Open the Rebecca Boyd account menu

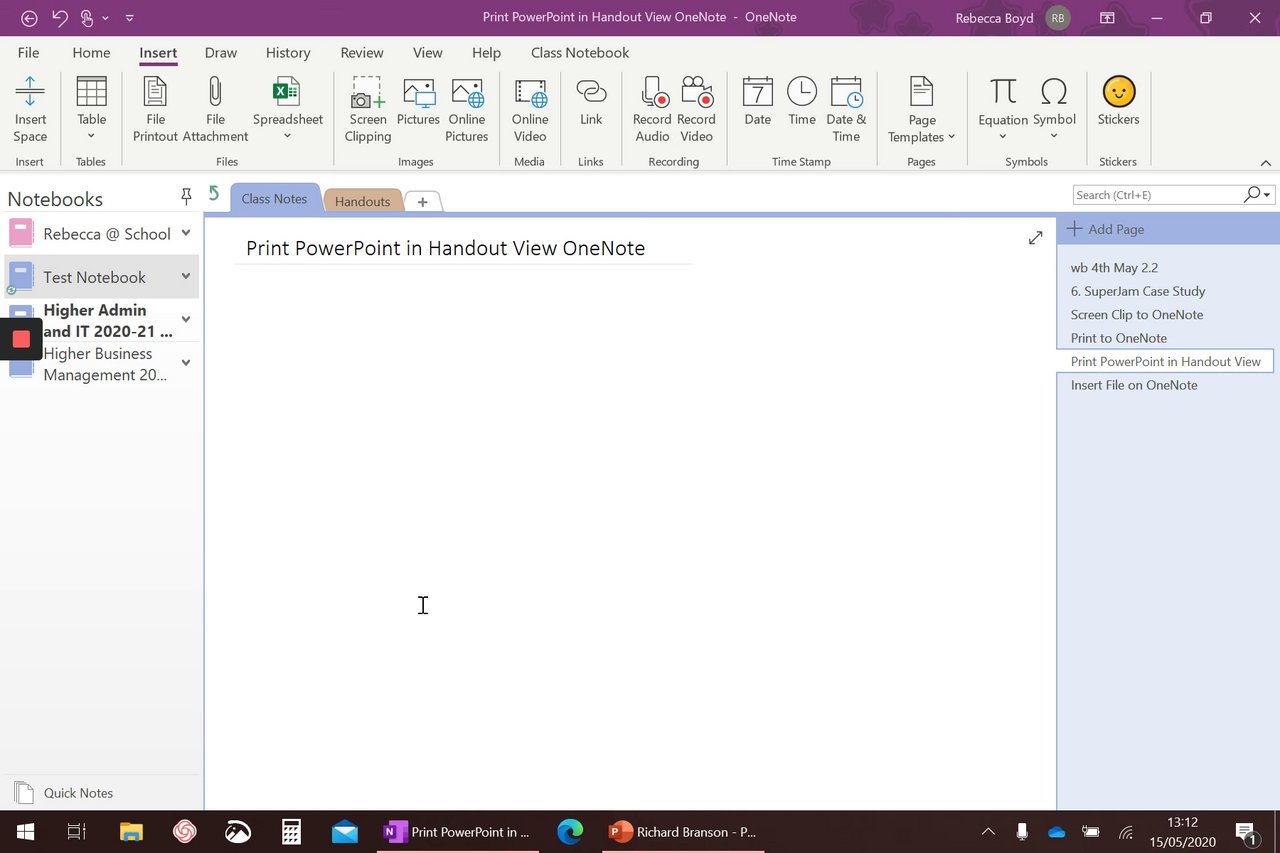(1012, 18)
